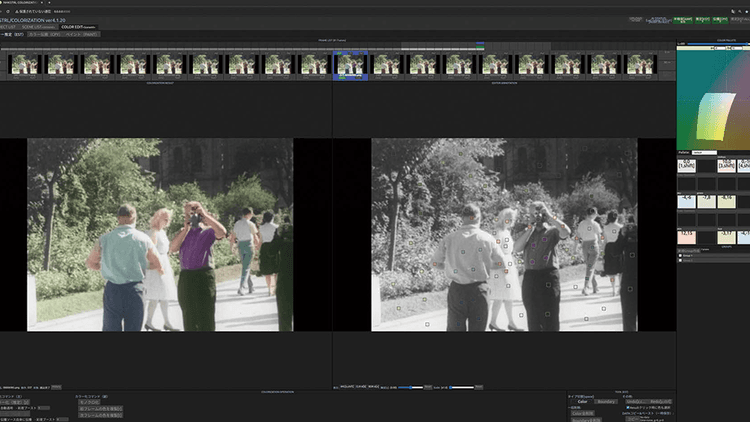The image size is (750, 422).
Task: Click the yellow-green gradient in the color picker
Action: [716, 117]
